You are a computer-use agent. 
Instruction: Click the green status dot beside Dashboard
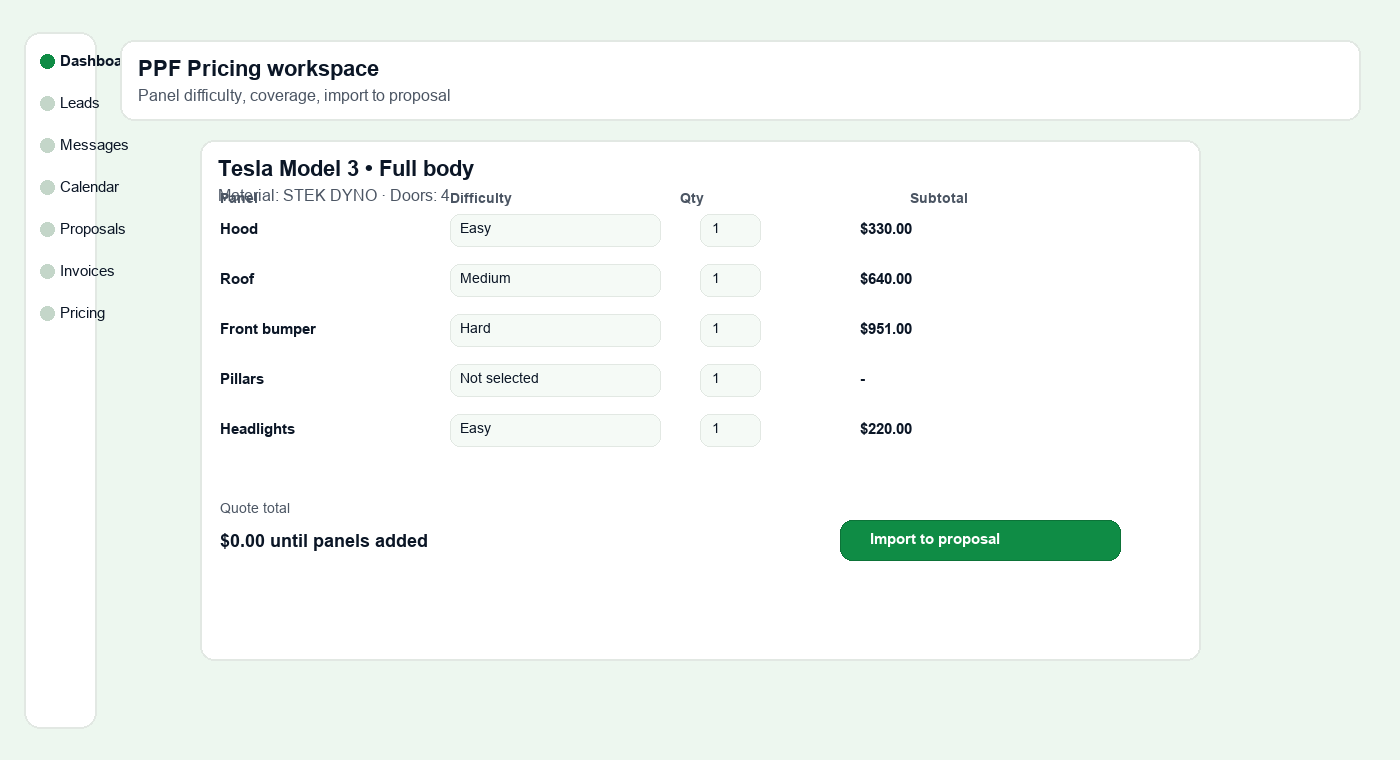48,61
